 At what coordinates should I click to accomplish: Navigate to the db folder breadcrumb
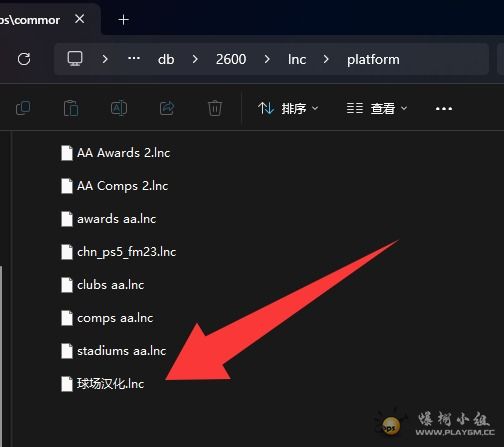(x=166, y=59)
